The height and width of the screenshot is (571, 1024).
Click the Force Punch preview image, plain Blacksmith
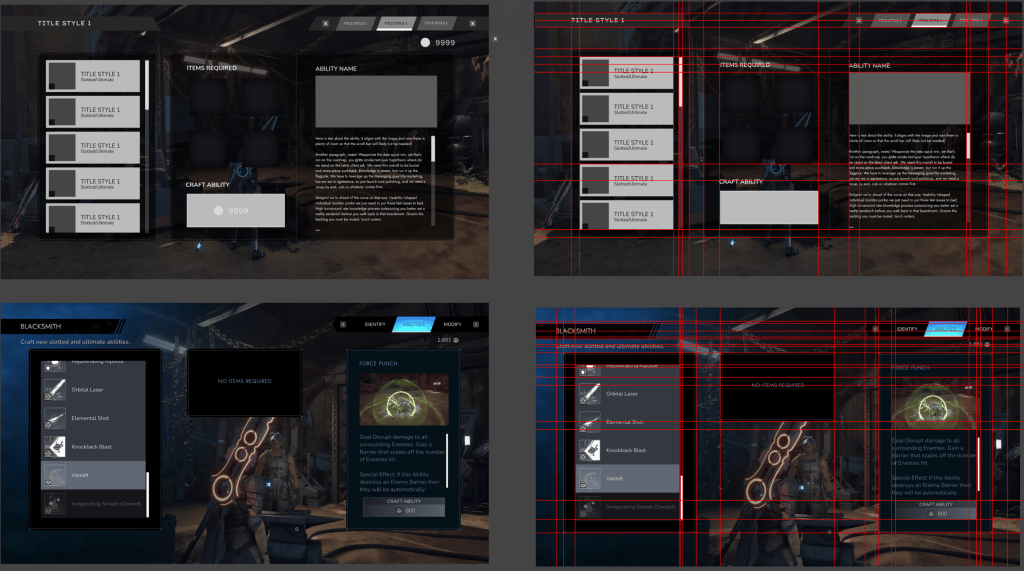pyautogui.click(x=404, y=400)
